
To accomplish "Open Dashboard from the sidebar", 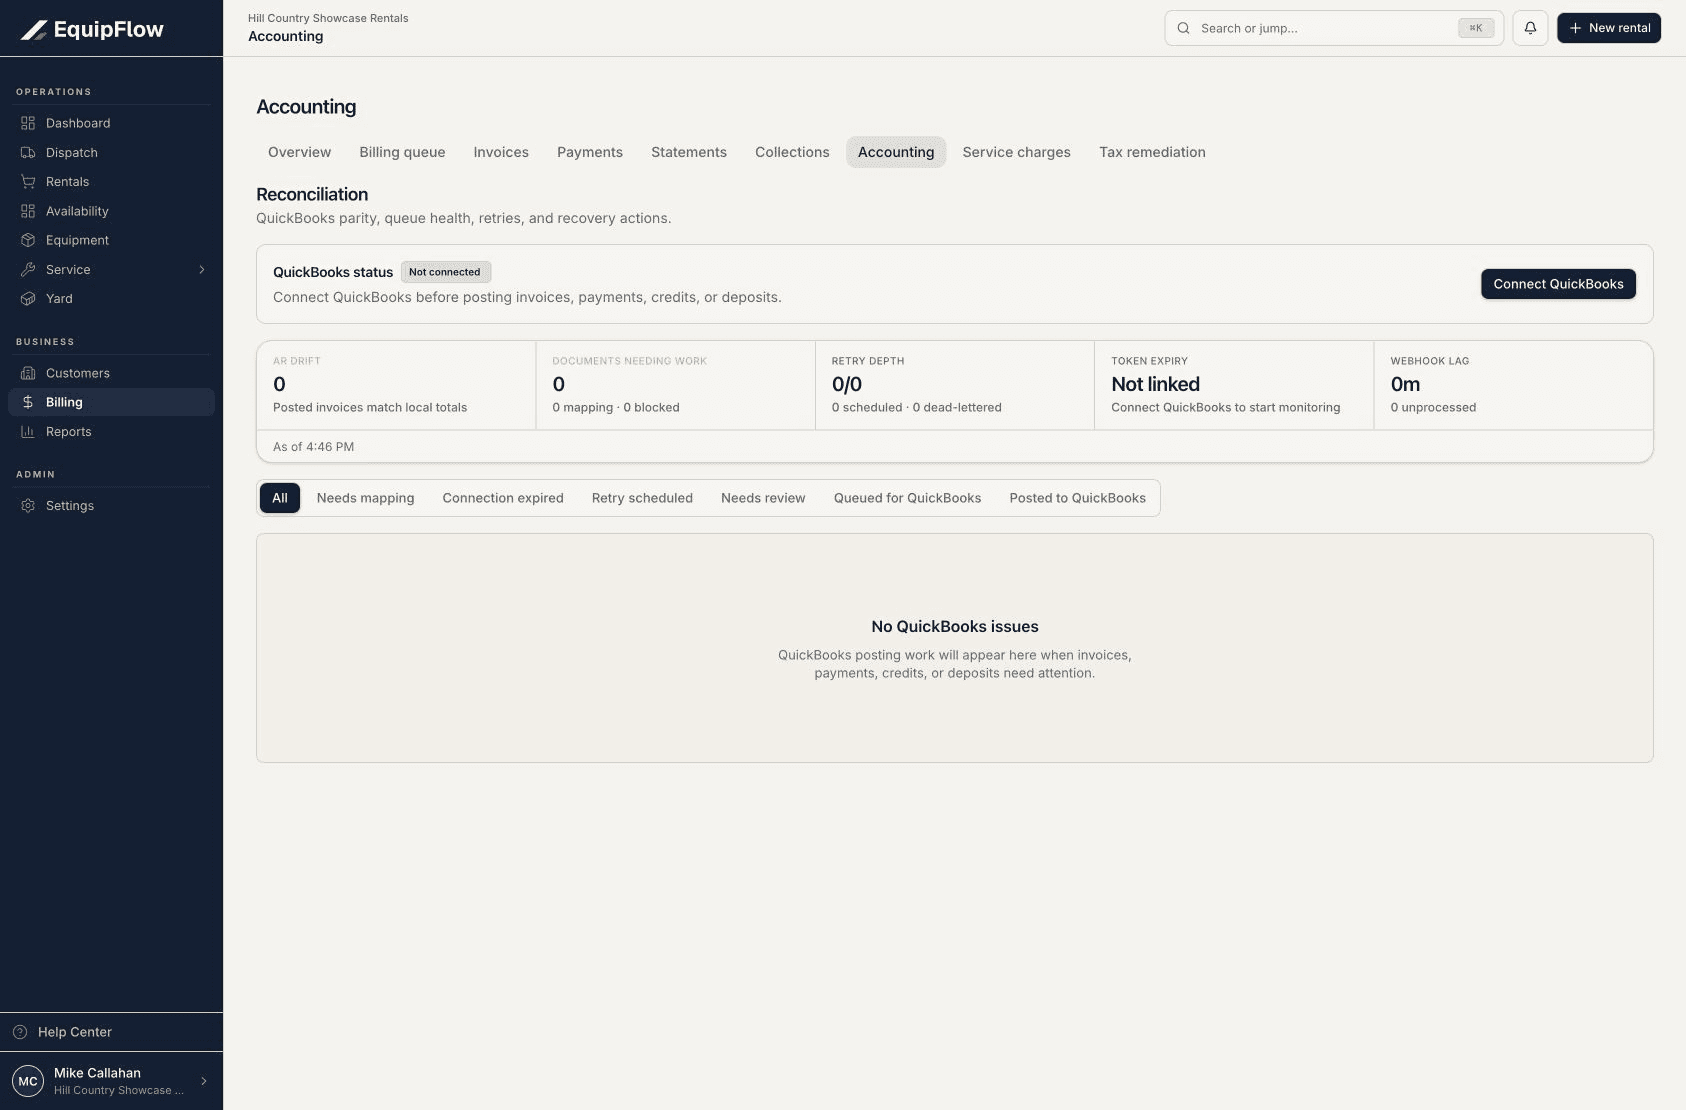I will (x=111, y=123).
